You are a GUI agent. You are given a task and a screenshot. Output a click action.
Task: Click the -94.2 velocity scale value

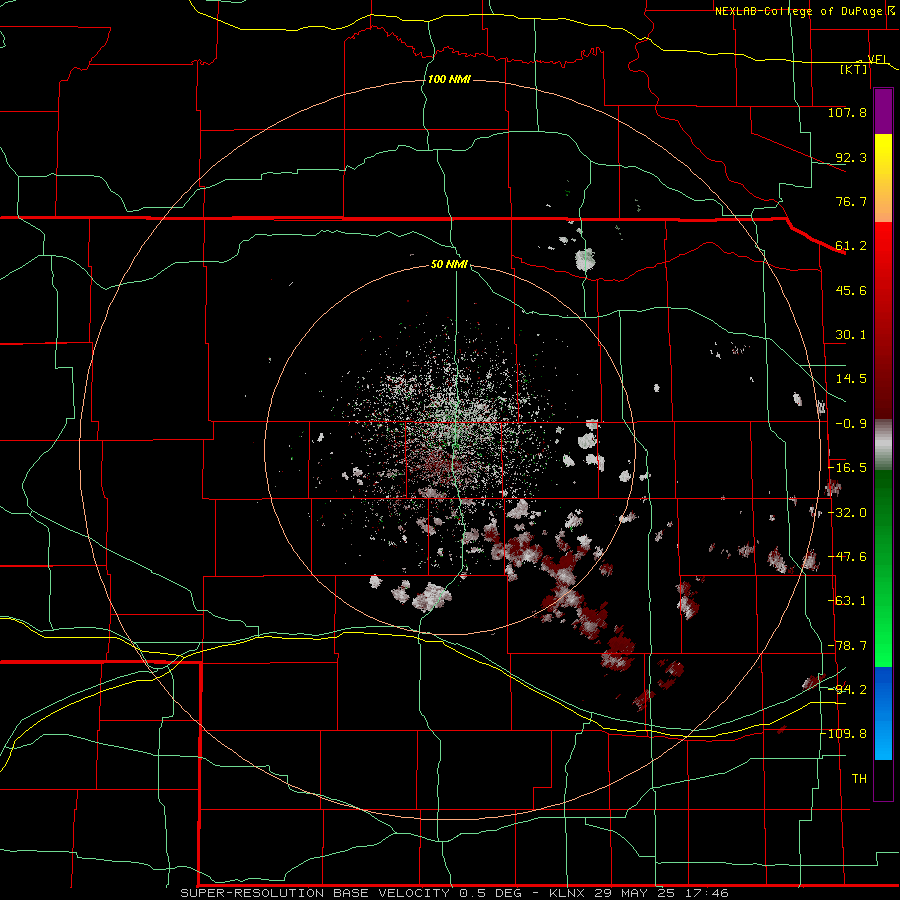[847, 690]
